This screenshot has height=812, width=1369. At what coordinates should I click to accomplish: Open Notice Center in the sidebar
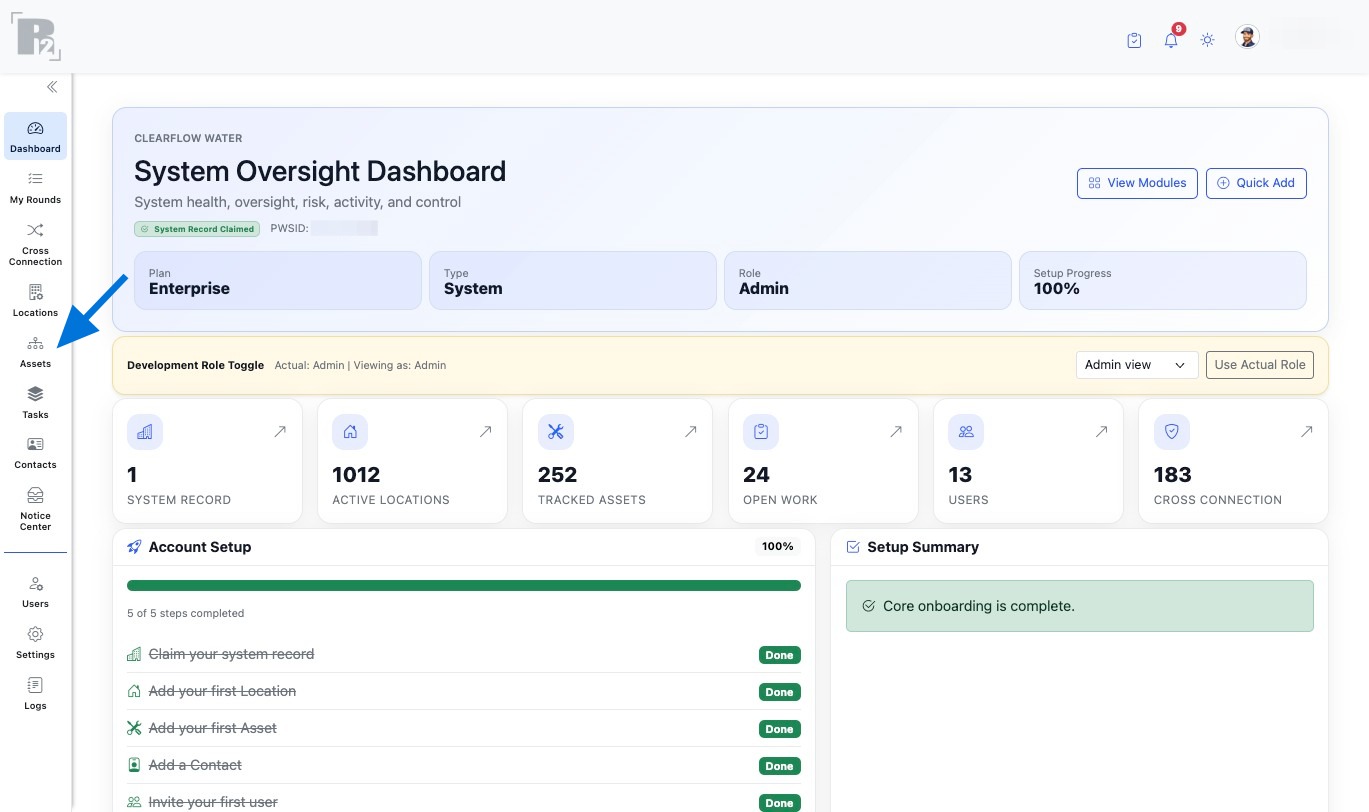tap(35, 509)
